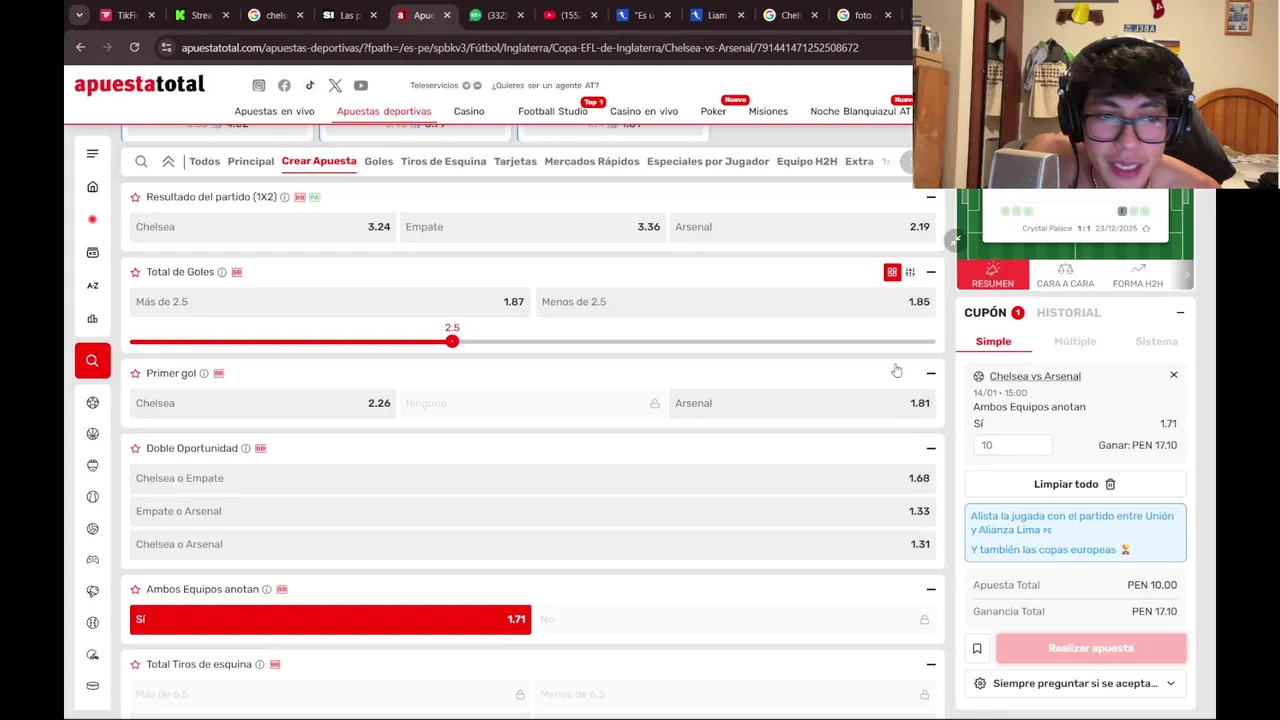The height and width of the screenshot is (720, 1280).
Task: Click the red search button in sidebar
Action: [x=92, y=361]
